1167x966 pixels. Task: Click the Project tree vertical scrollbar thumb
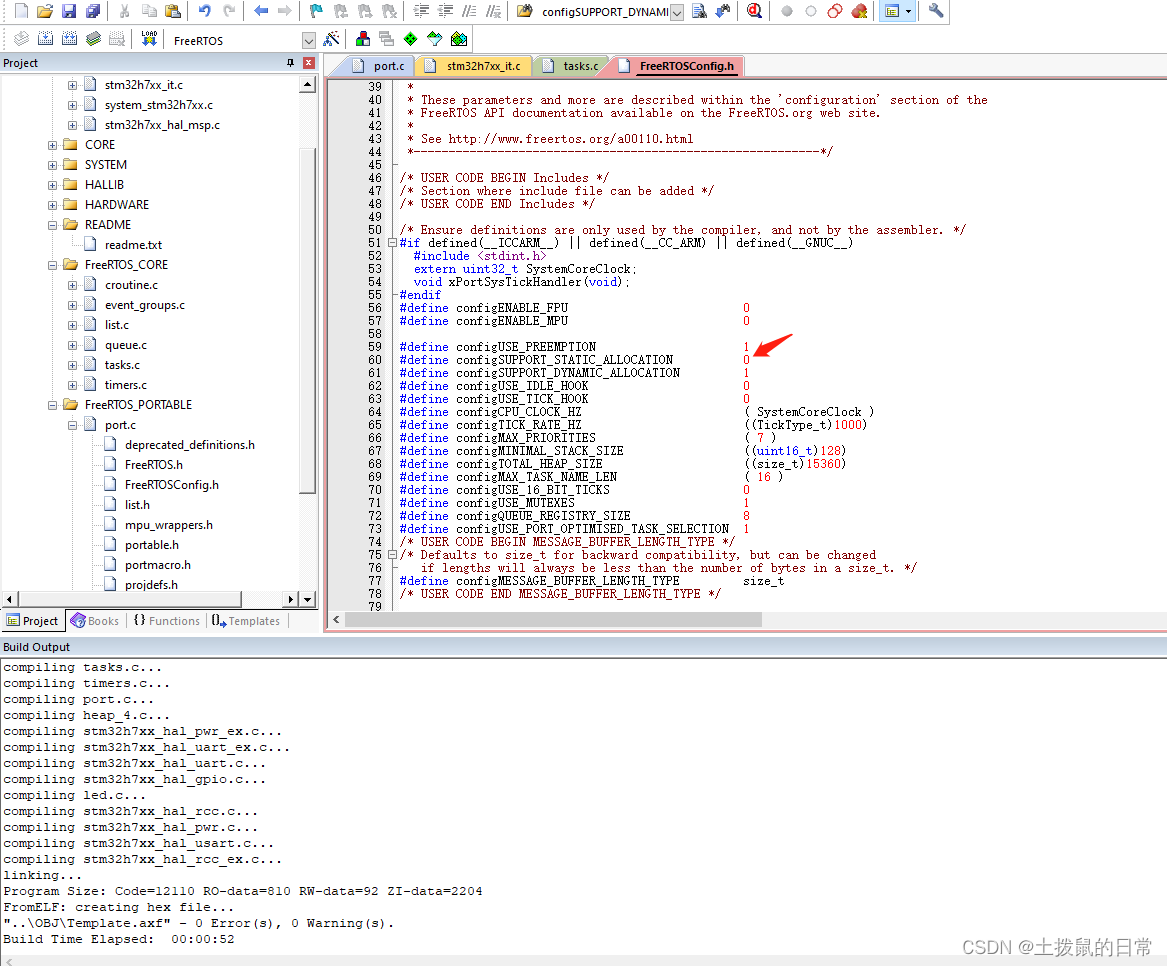tap(307, 321)
